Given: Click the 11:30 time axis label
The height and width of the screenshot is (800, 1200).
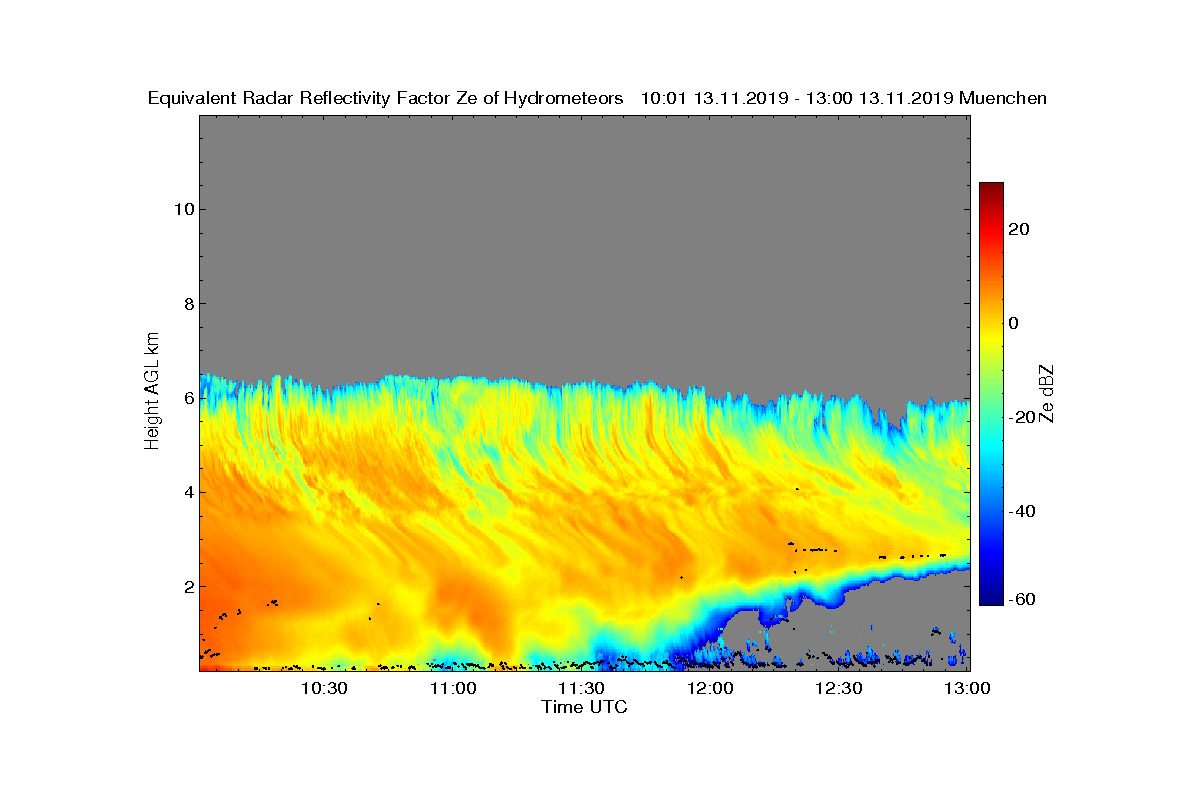Looking at the screenshot, I should coord(582,689).
